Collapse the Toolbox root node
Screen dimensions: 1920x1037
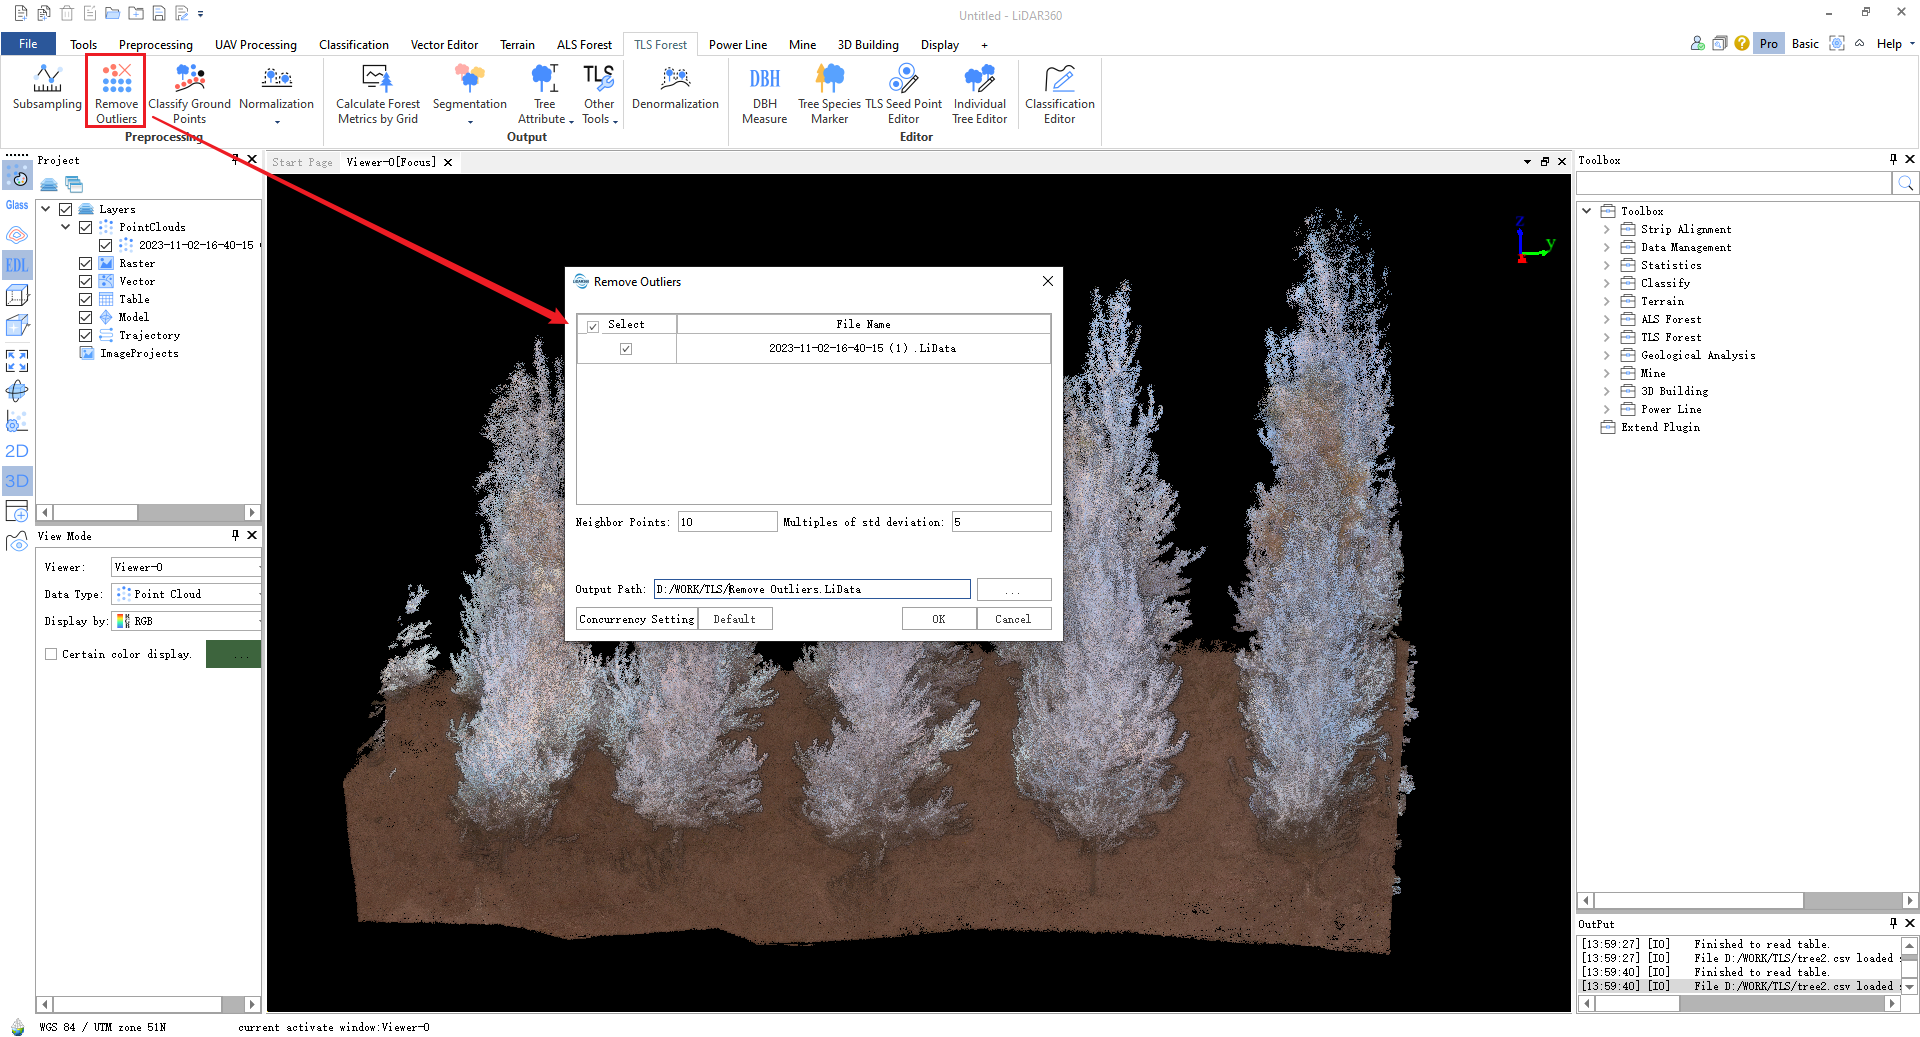(1587, 211)
